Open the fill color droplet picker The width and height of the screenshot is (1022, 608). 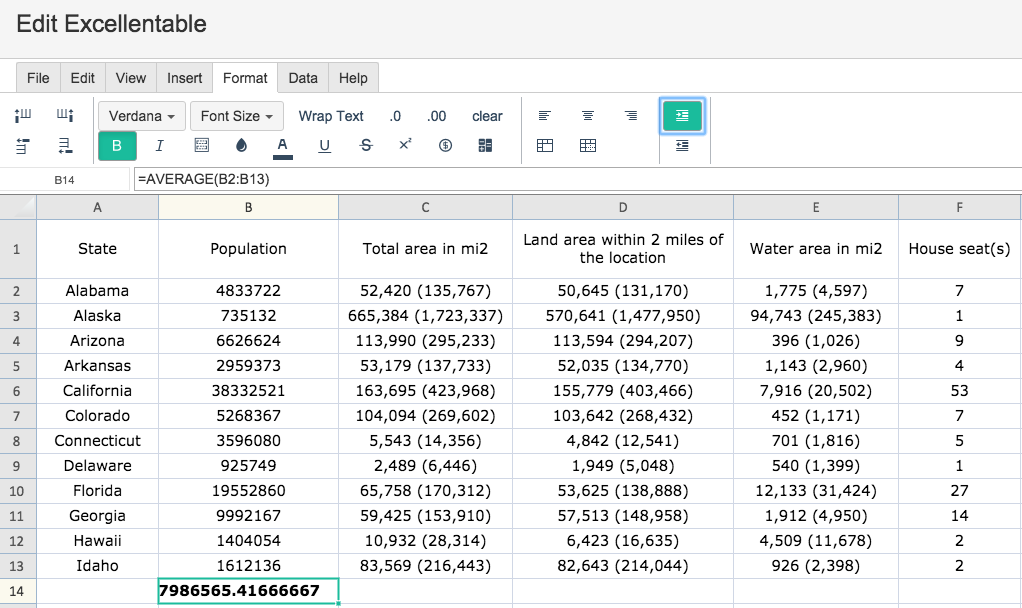coord(241,145)
